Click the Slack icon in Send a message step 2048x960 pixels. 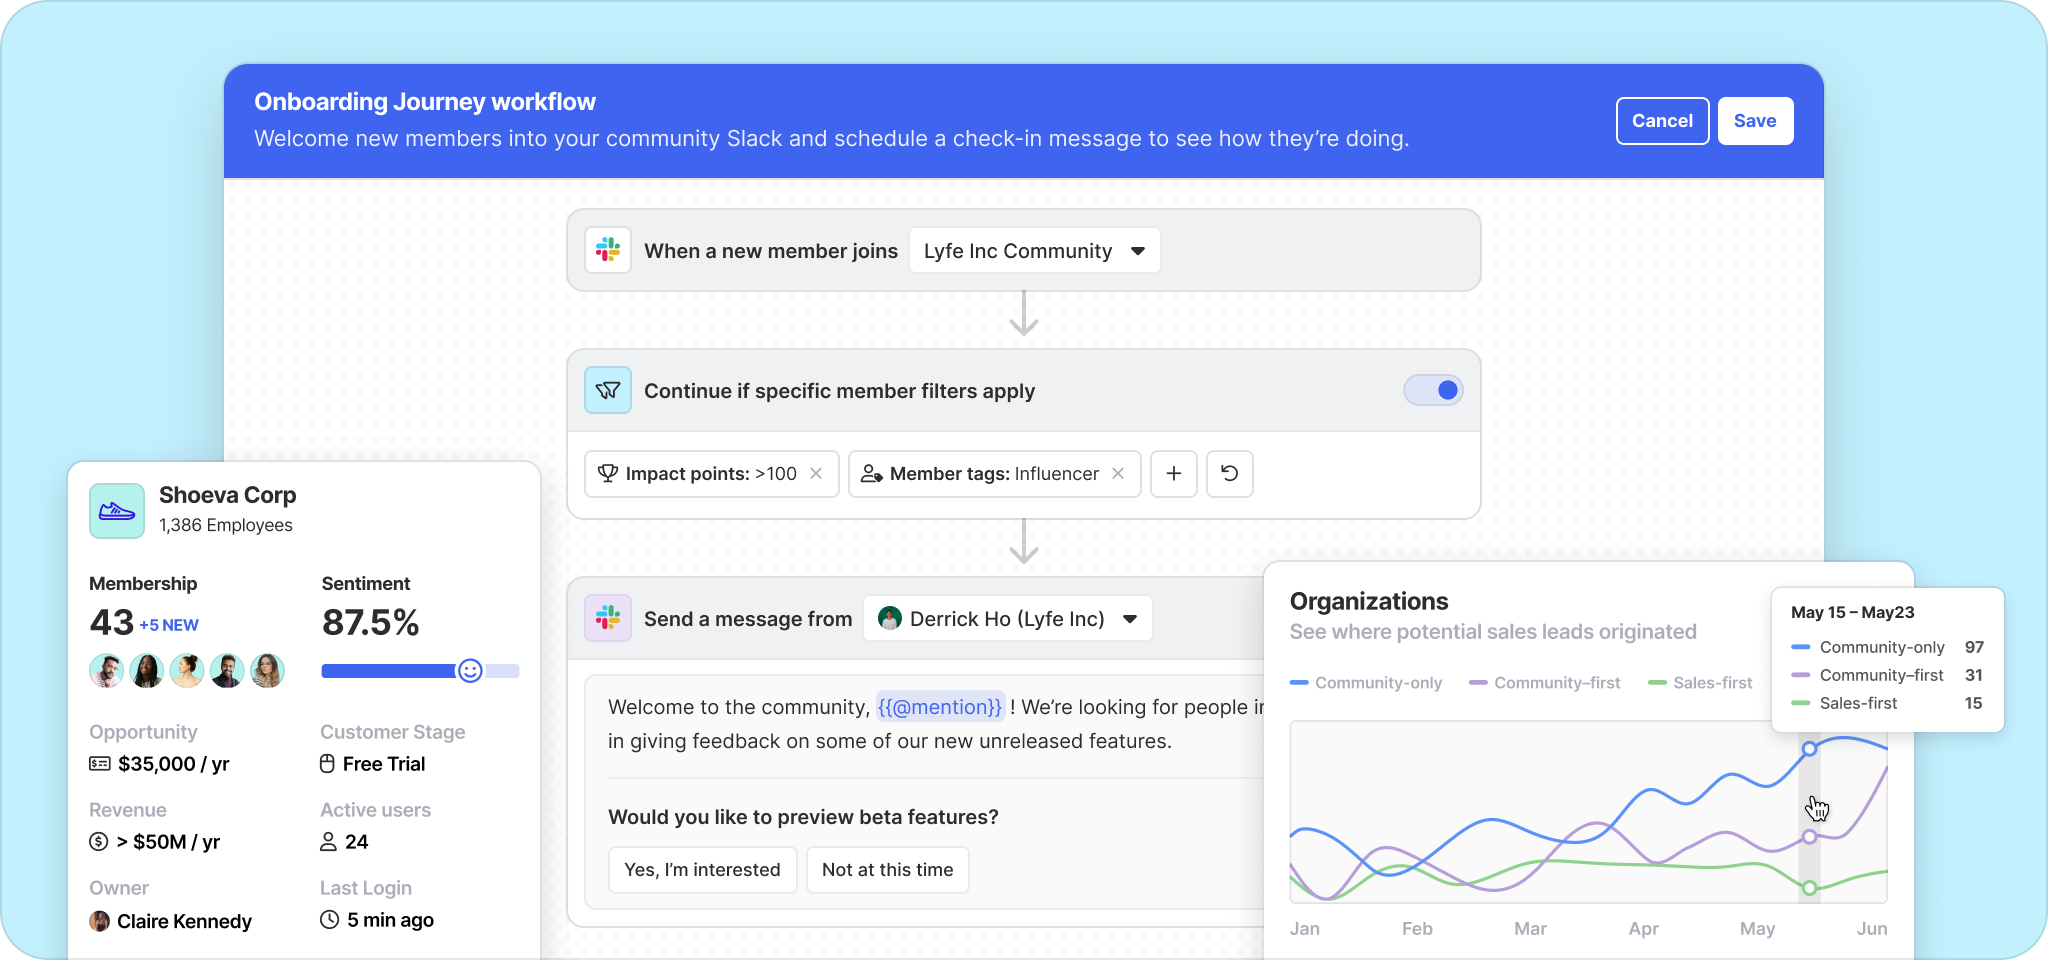608,618
